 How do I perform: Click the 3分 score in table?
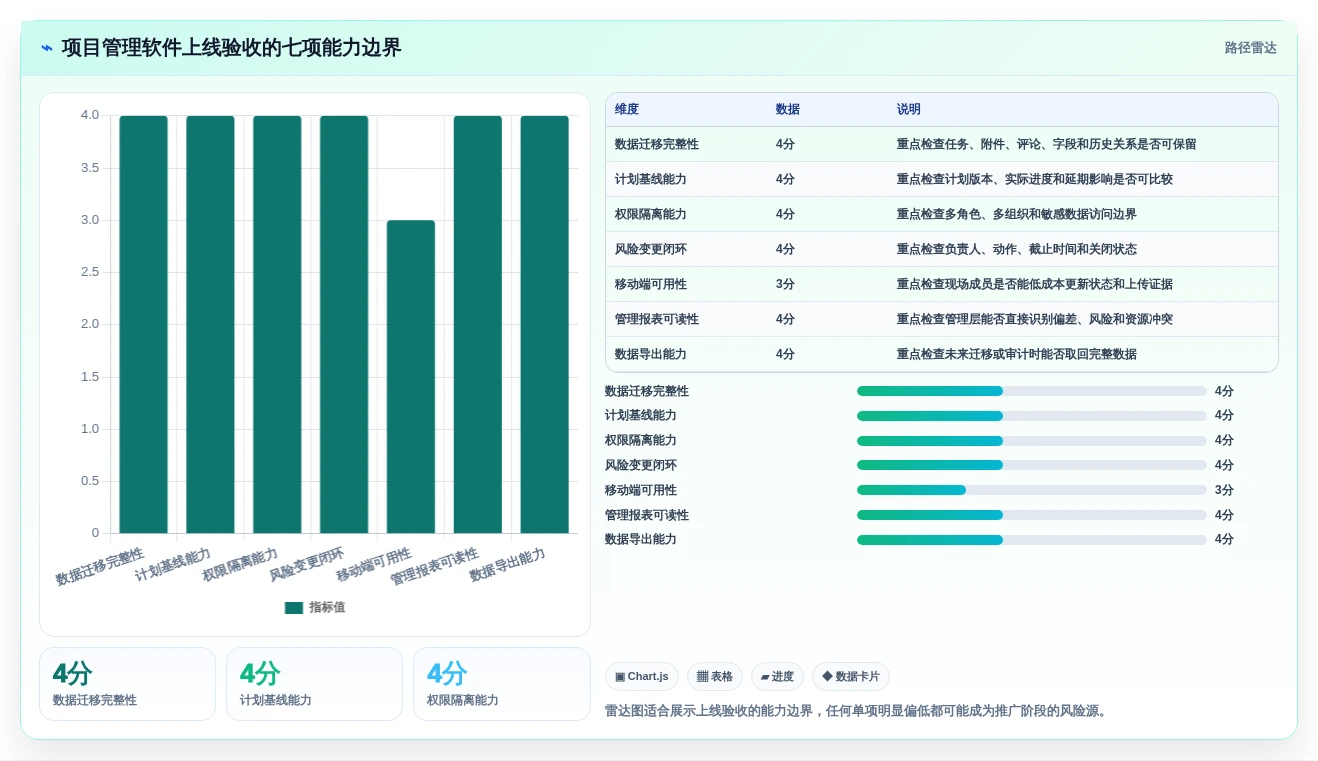point(785,284)
